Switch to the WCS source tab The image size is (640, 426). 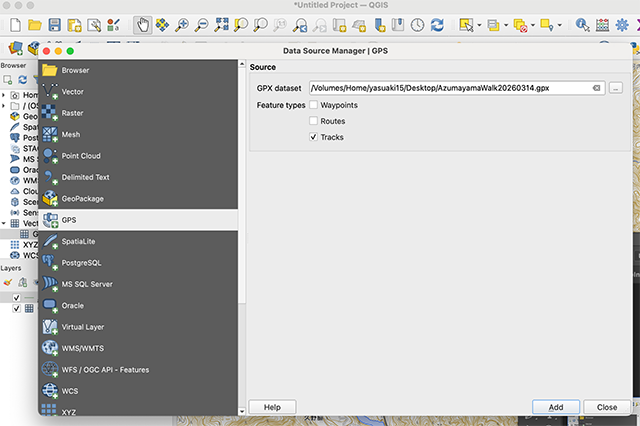click(x=138, y=391)
